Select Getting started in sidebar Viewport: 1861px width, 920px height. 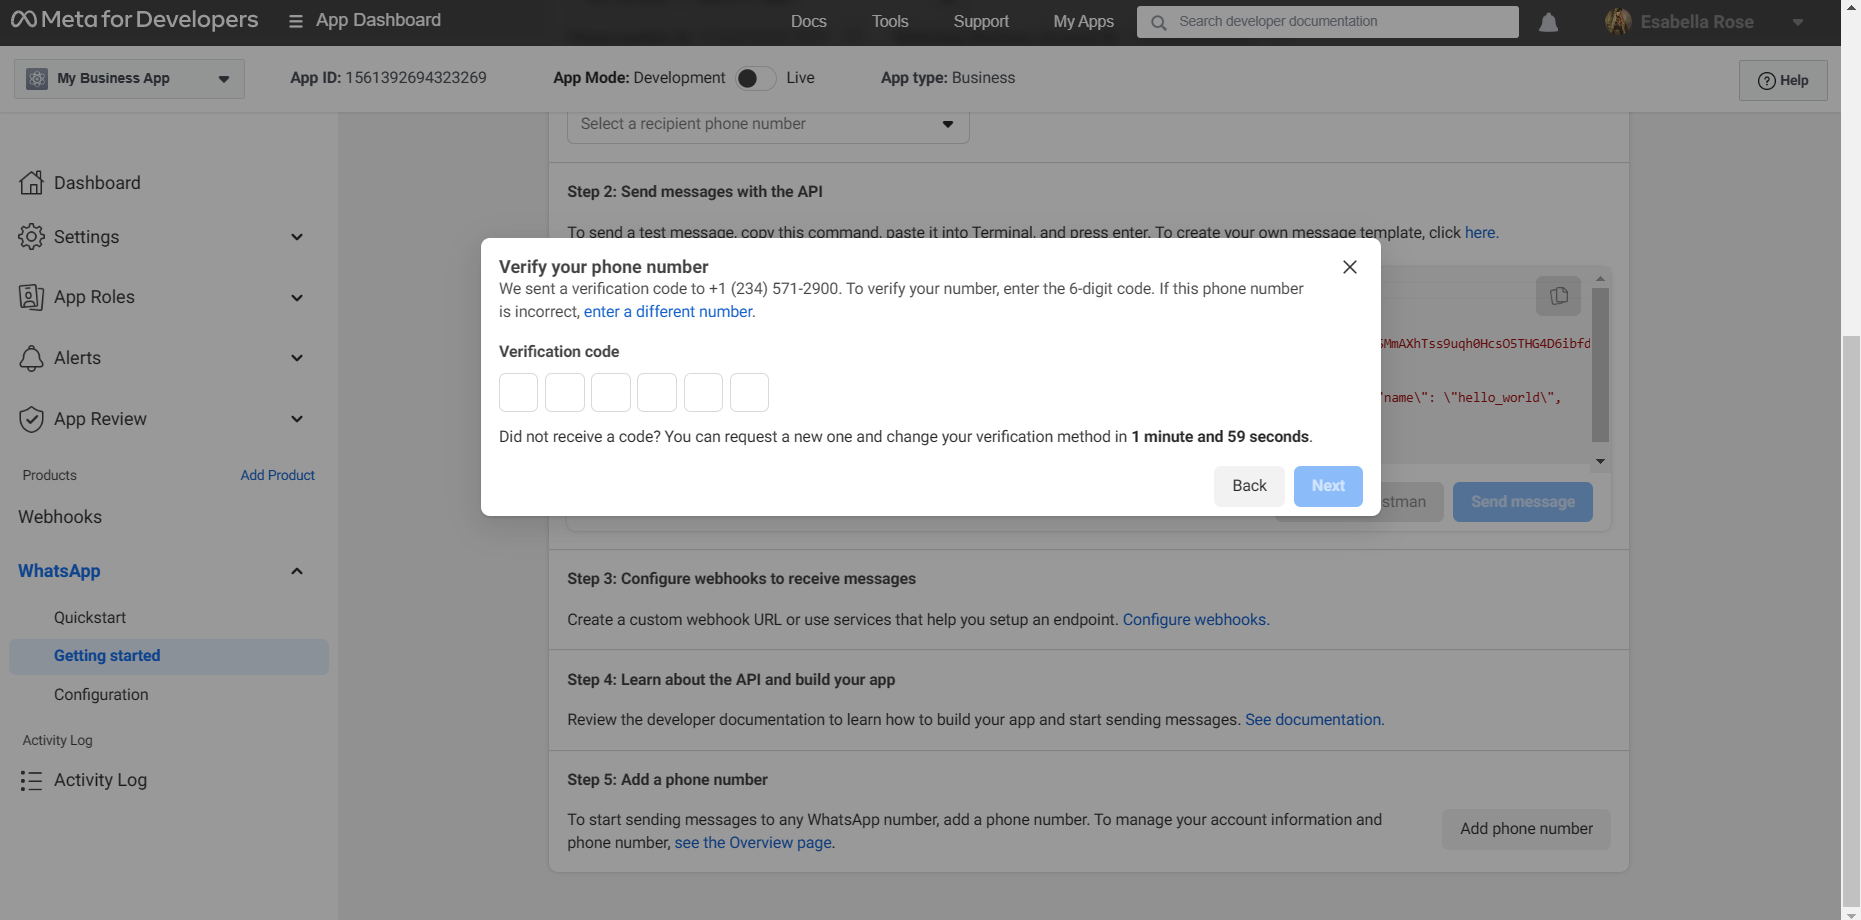pos(169,656)
